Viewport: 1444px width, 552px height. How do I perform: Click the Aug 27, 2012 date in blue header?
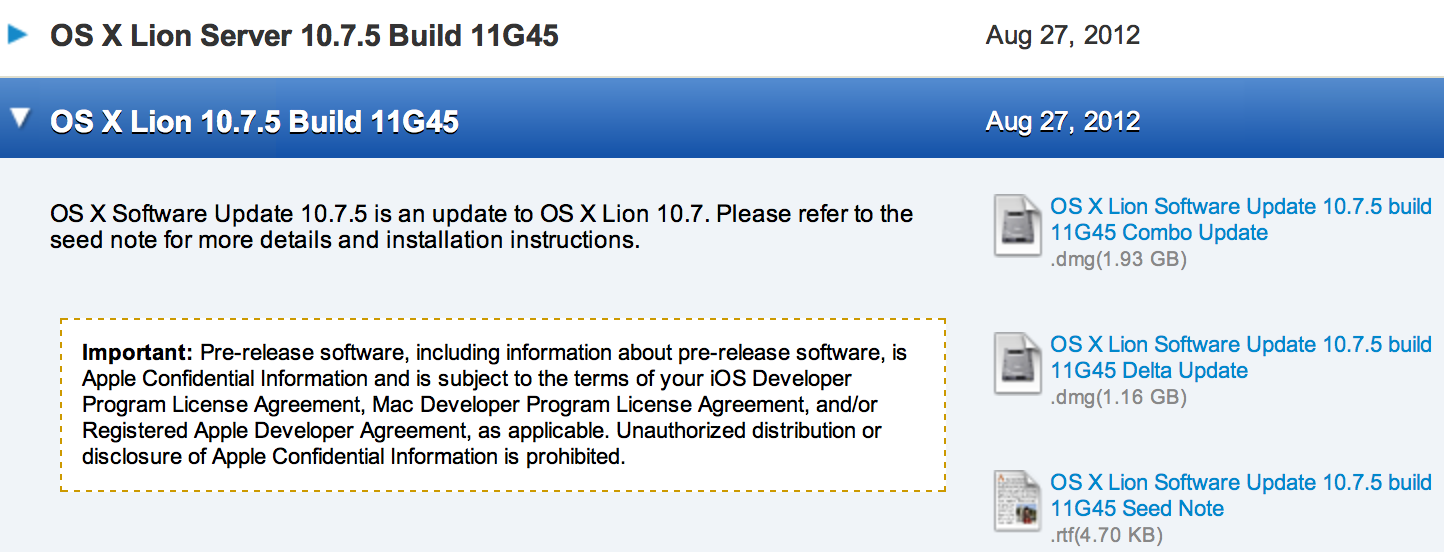pos(1063,121)
